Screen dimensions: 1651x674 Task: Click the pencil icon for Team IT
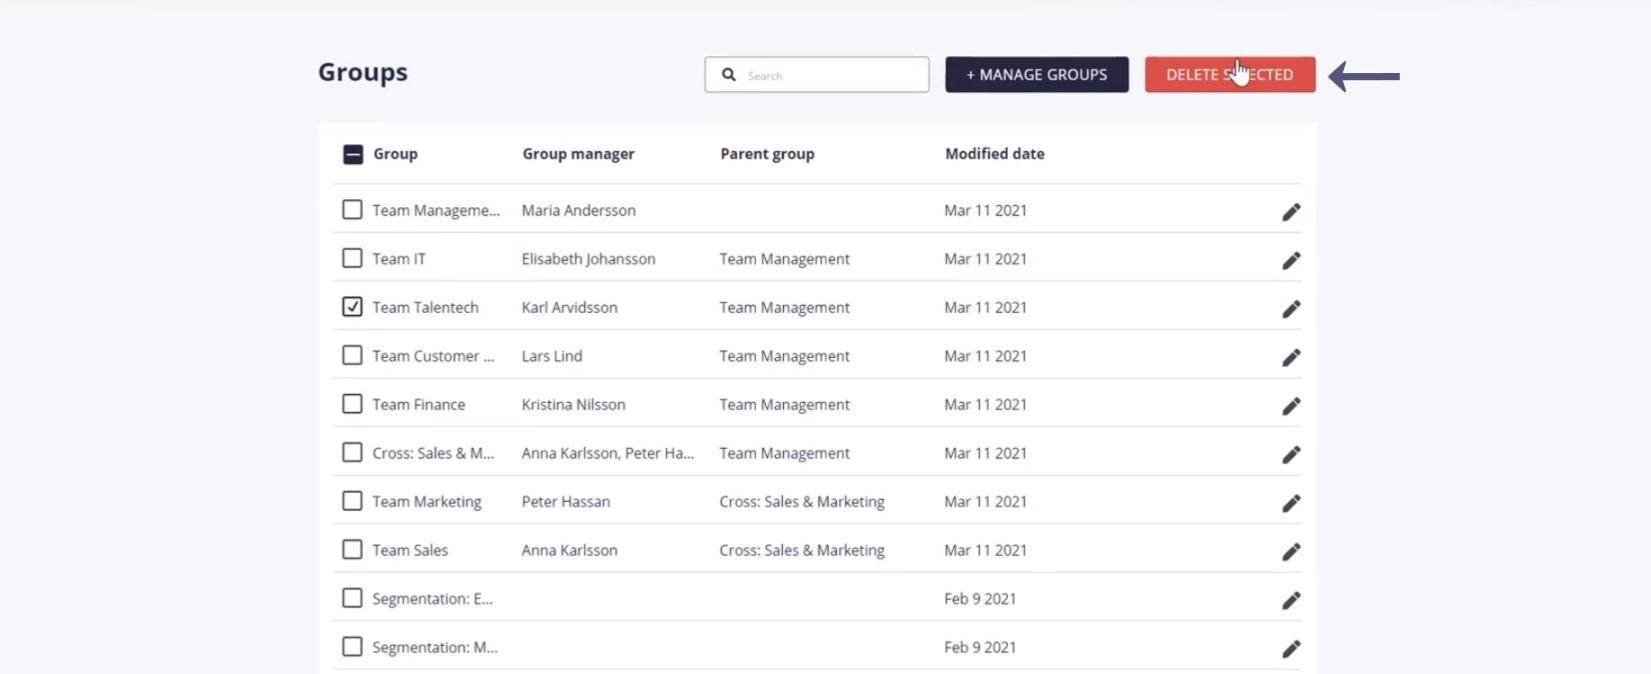(1291, 260)
